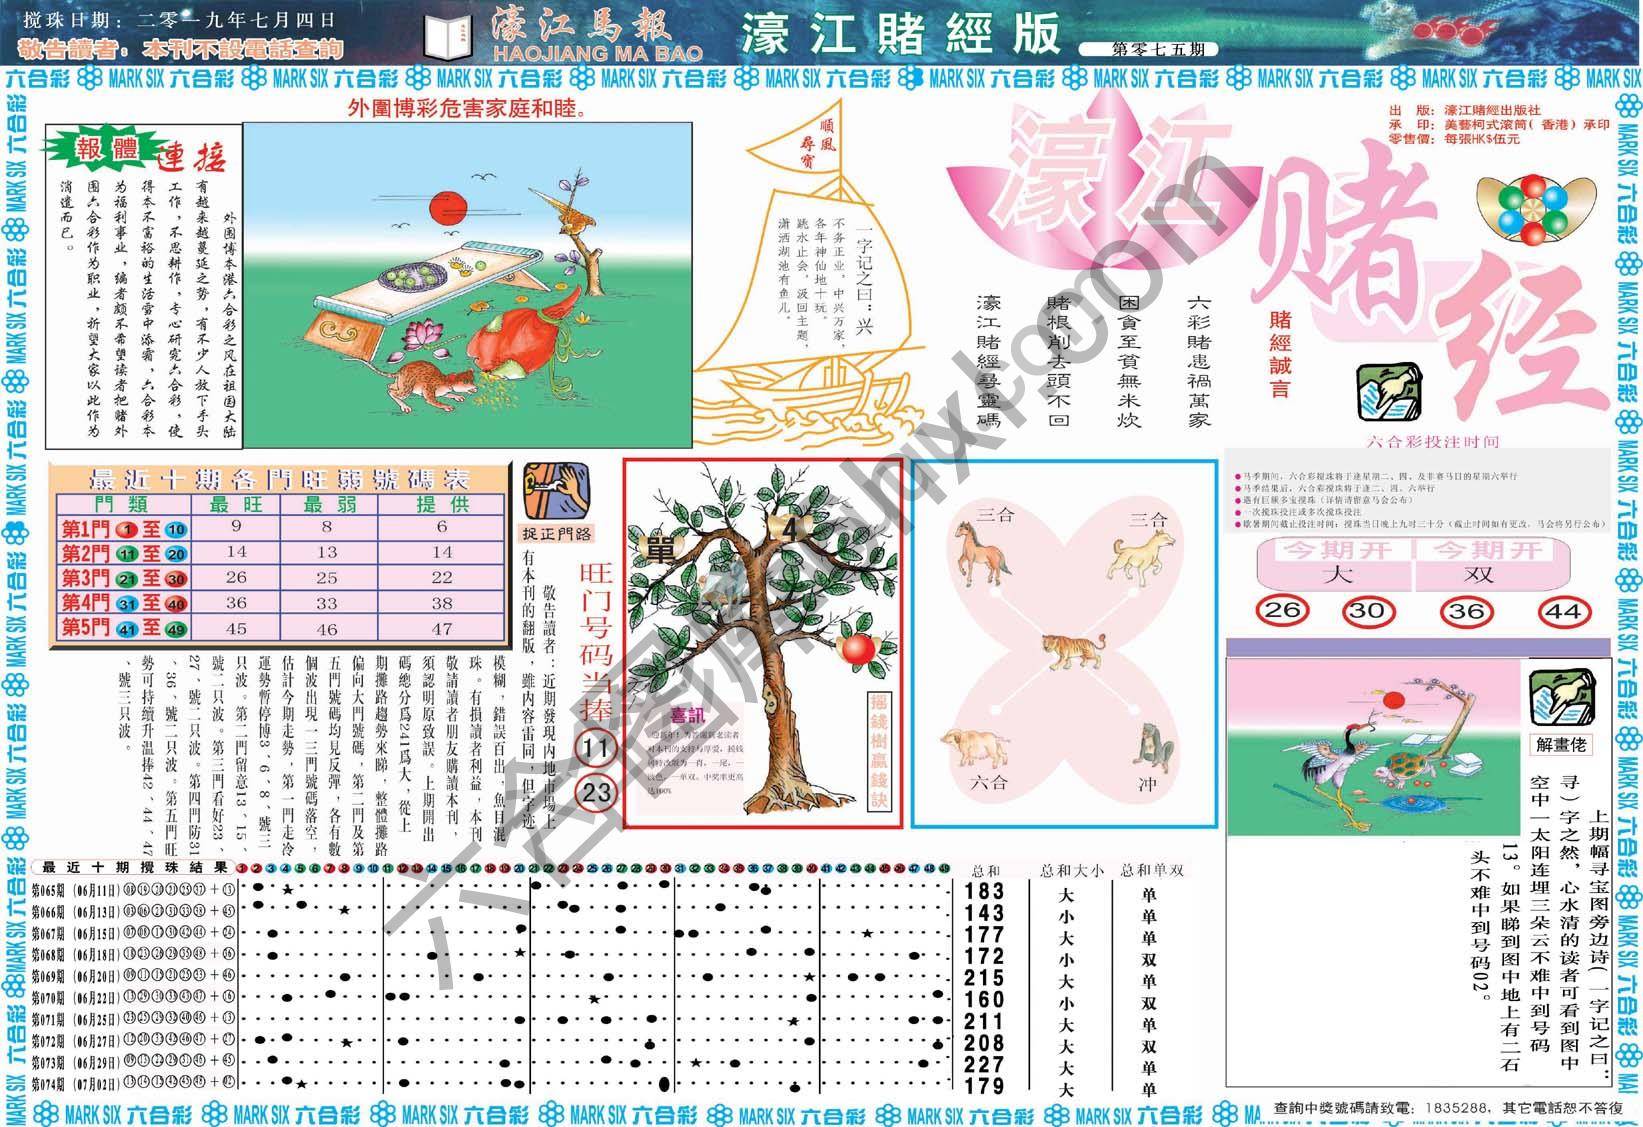
Task: Click the total sum 160
Action: pyautogui.click(x=985, y=1000)
